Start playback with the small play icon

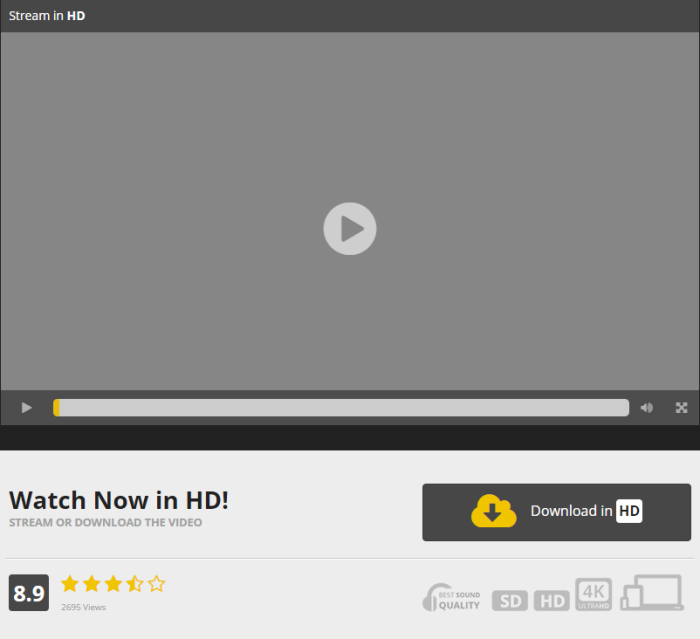point(27,408)
